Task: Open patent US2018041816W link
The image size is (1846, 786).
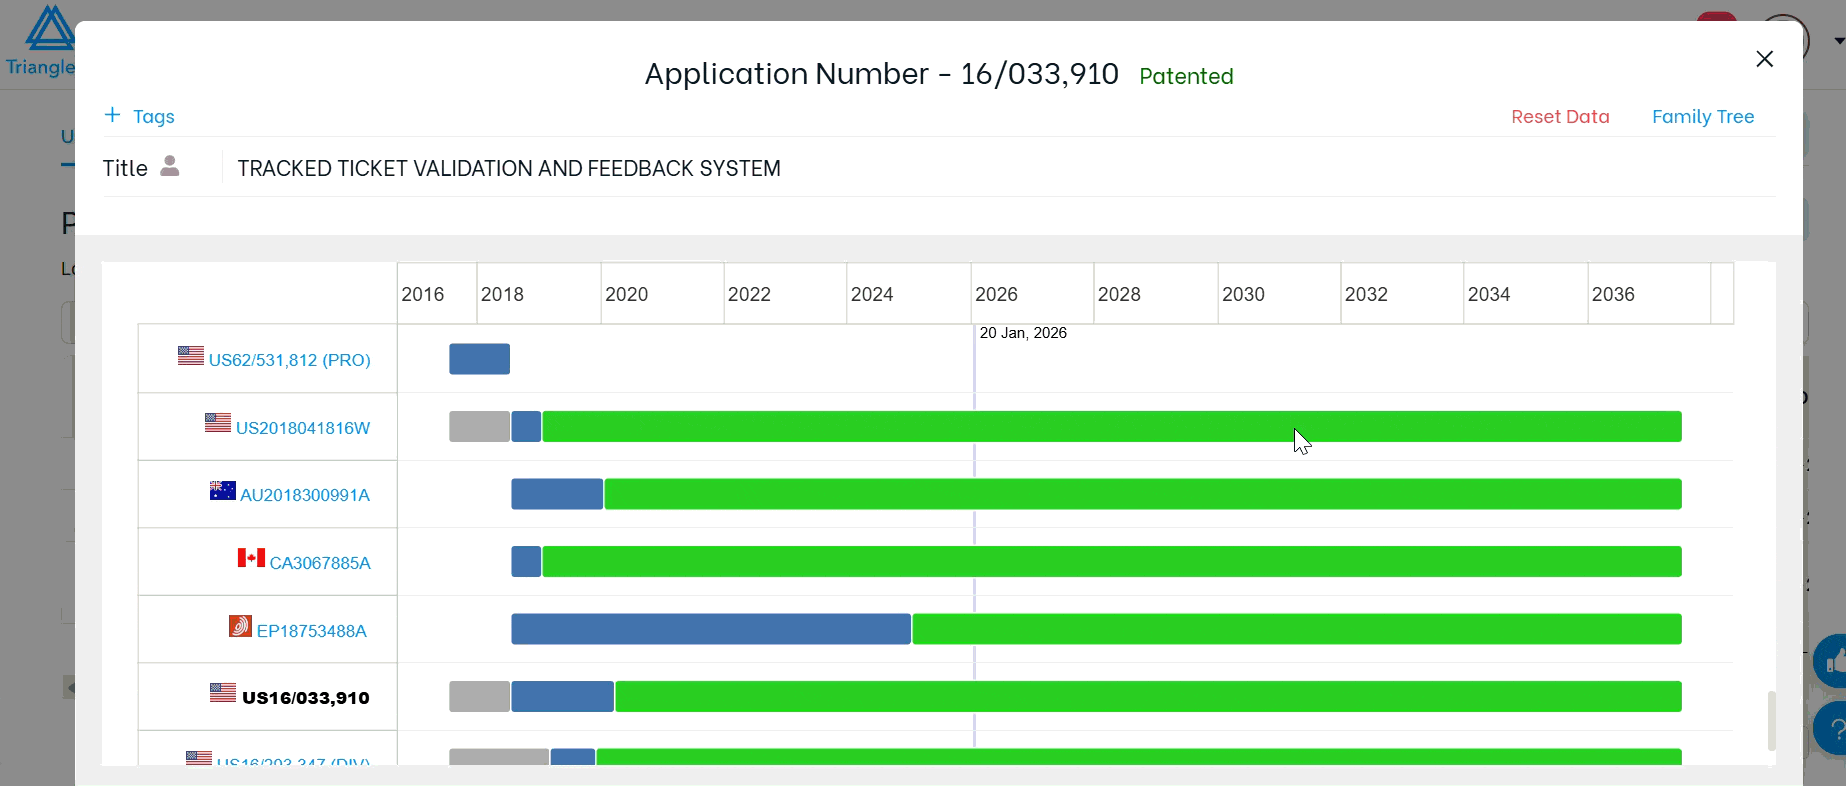Action: (x=302, y=428)
